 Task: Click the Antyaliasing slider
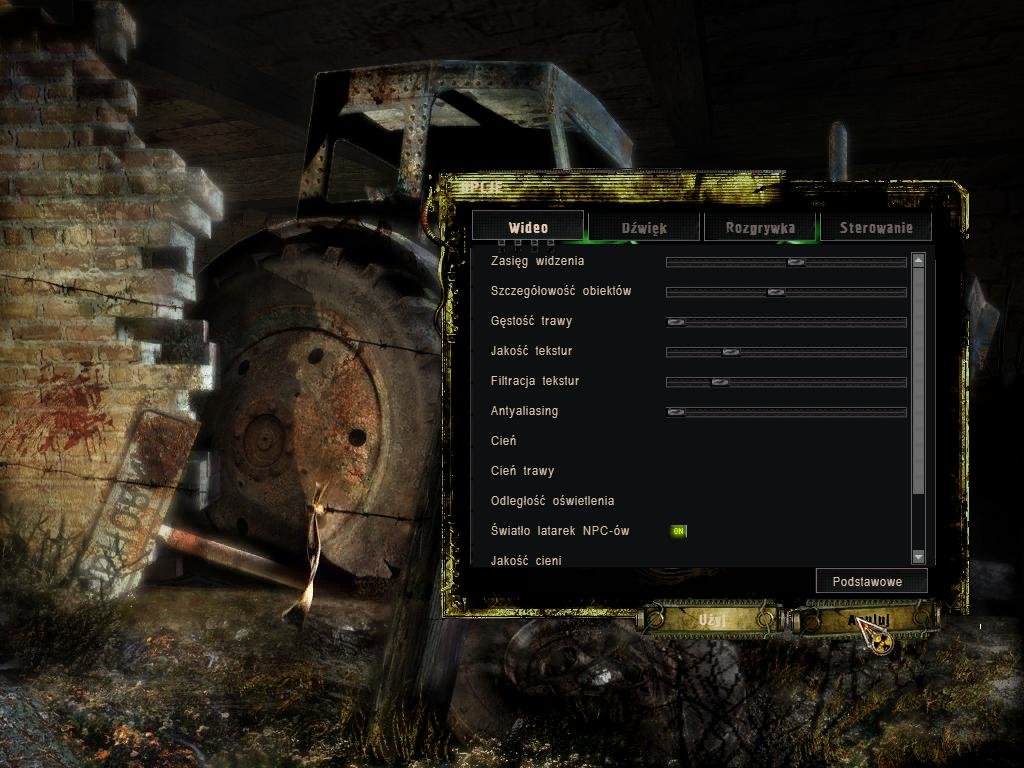coord(786,412)
